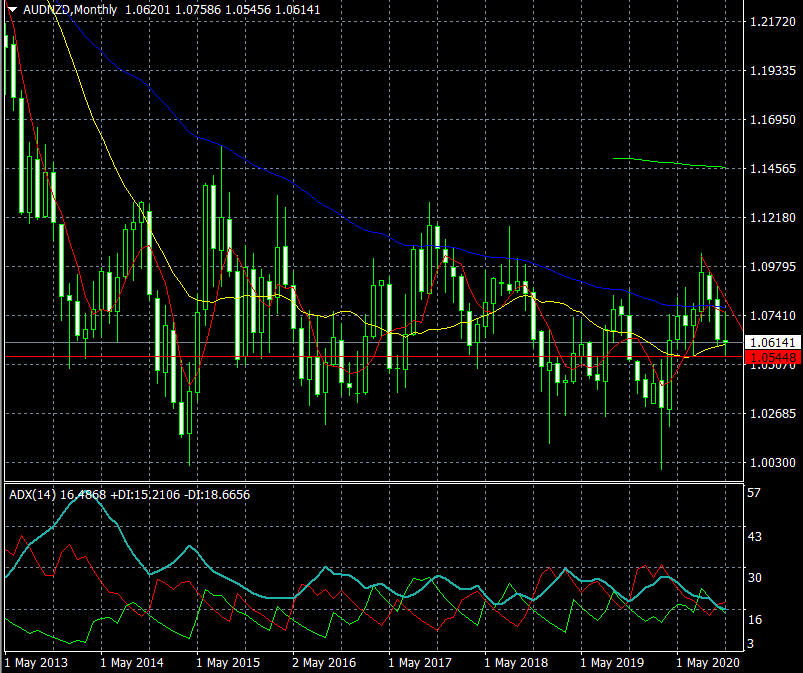This screenshot has width=803, height=673.
Task: Click the 1 May 2018 date label
Action: 516,663
